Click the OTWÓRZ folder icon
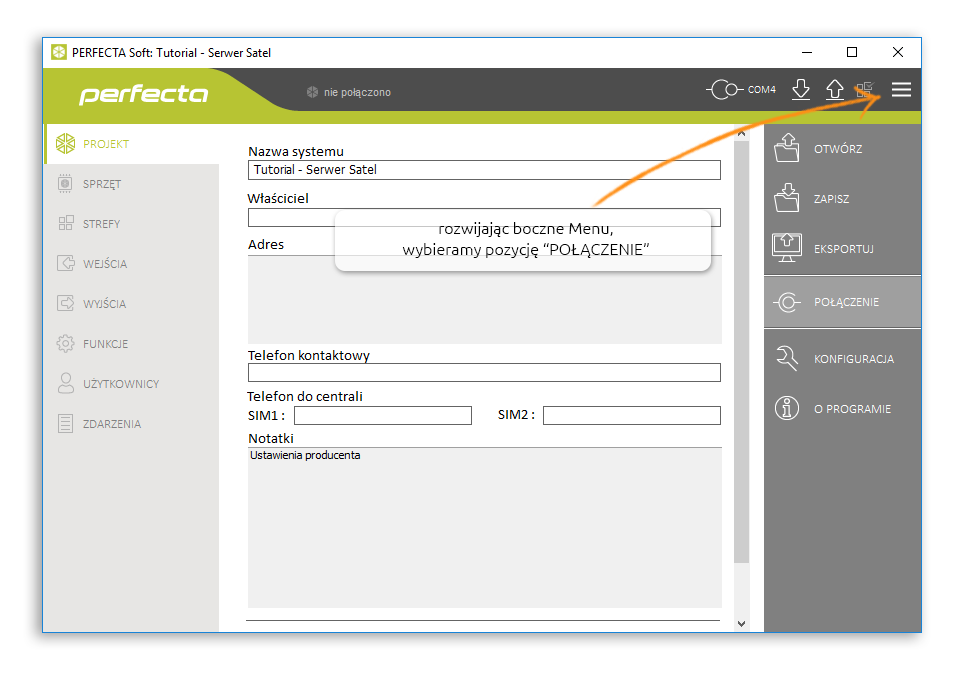Screen dimensions: 961x674 [x=786, y=148]
